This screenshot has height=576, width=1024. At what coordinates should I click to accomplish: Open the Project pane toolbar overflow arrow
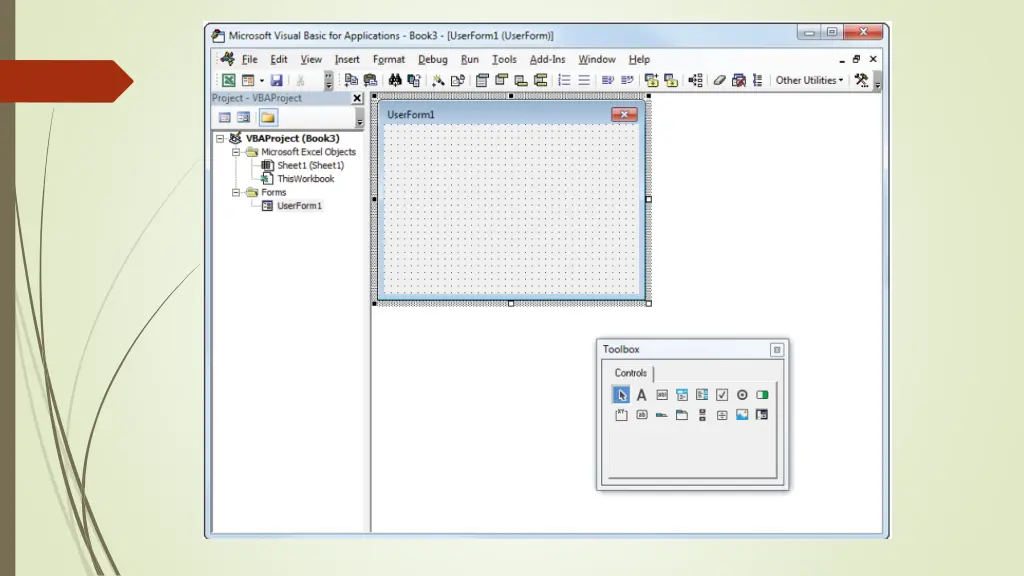(x=359, y=118)
